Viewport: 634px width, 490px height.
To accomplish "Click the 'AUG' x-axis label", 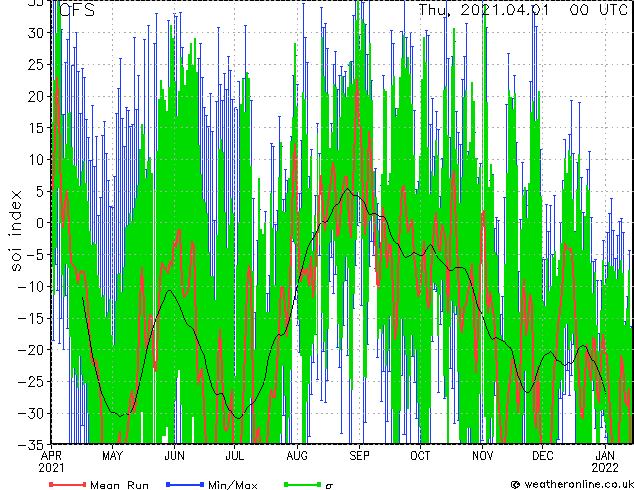I will coord(297,456).
